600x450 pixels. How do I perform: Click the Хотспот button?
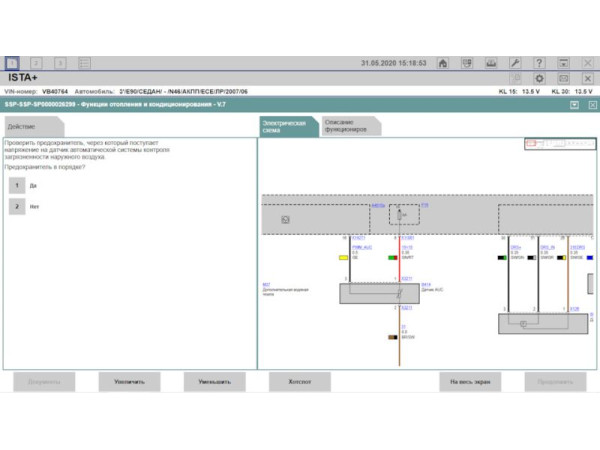point(300,381)
